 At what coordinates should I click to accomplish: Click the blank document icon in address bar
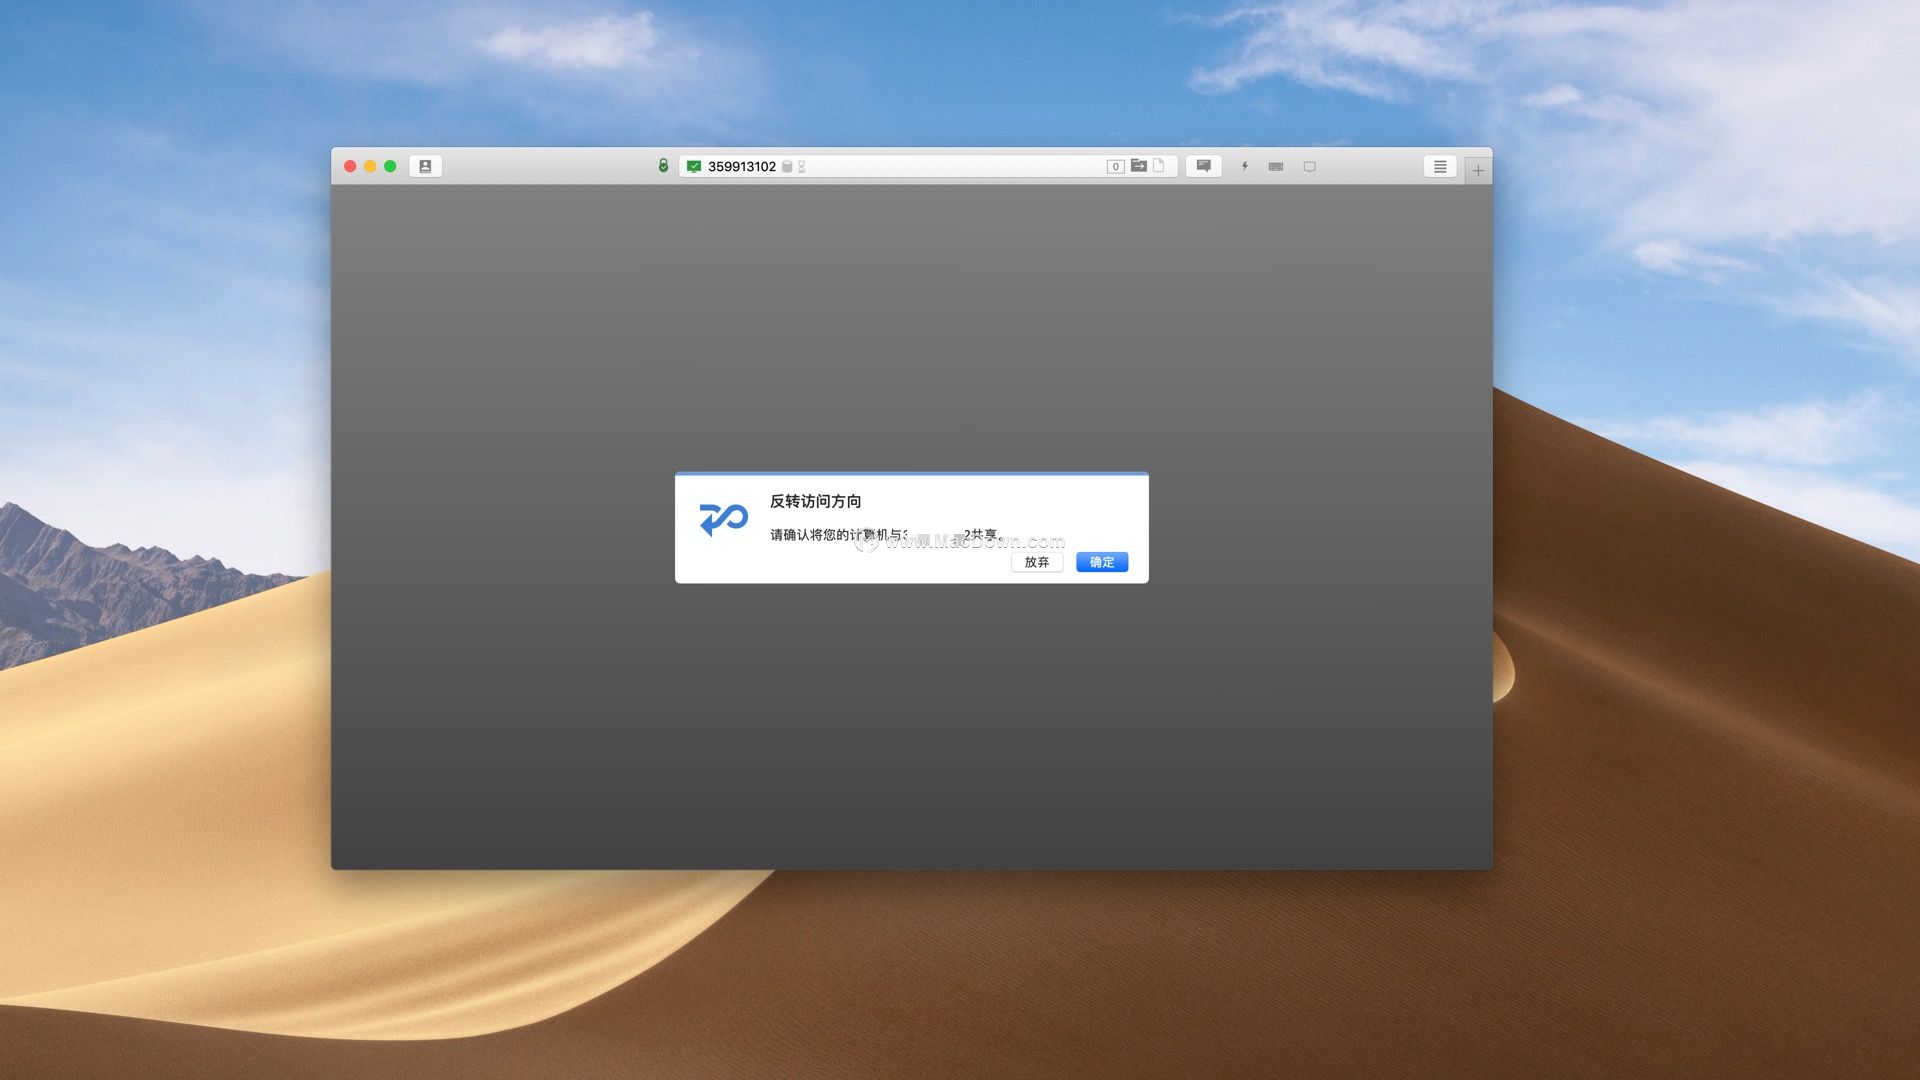(1159, 166)
